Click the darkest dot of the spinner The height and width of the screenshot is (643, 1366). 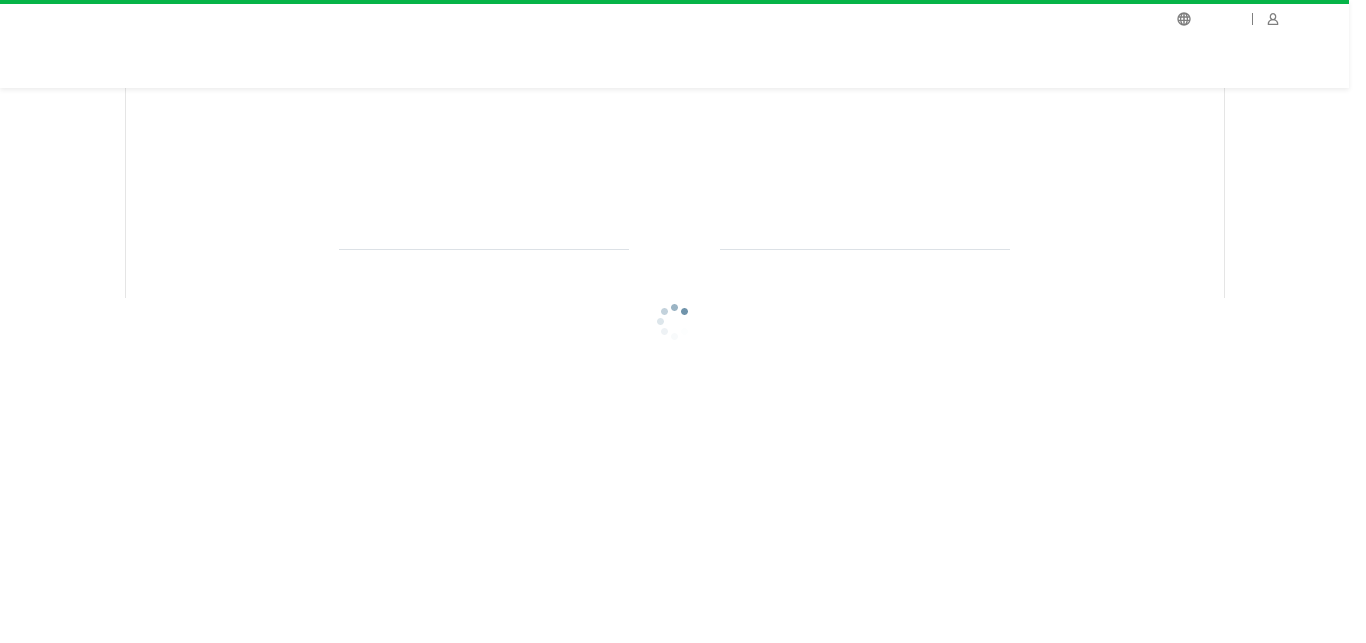point(684,311)
